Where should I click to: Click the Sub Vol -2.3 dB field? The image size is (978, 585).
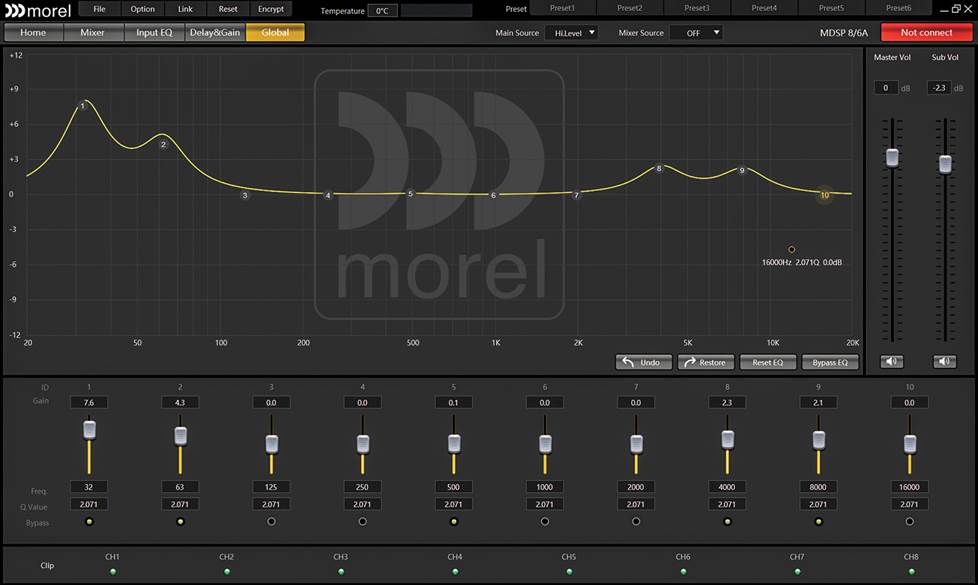[939, 88]
